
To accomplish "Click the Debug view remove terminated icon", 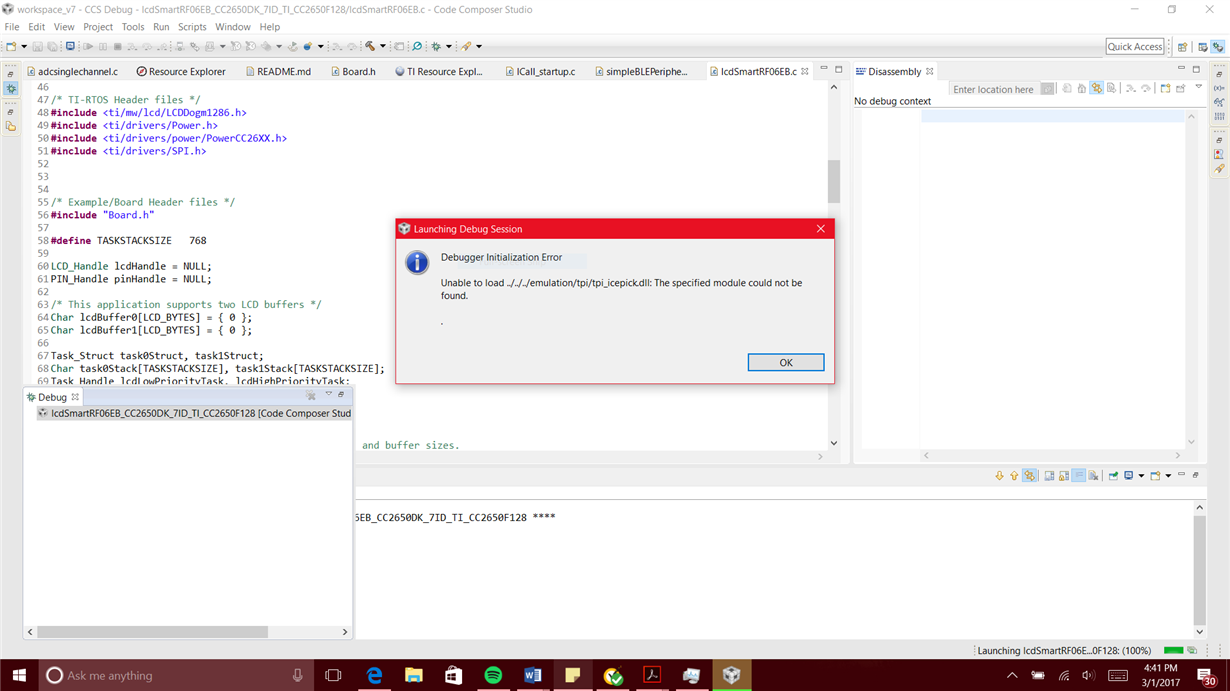I will point(311,396).
